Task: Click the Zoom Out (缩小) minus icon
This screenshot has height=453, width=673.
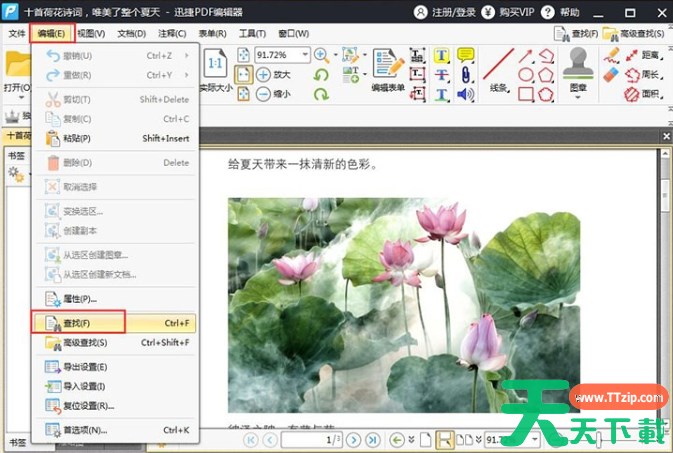Action: coord(264,94)
